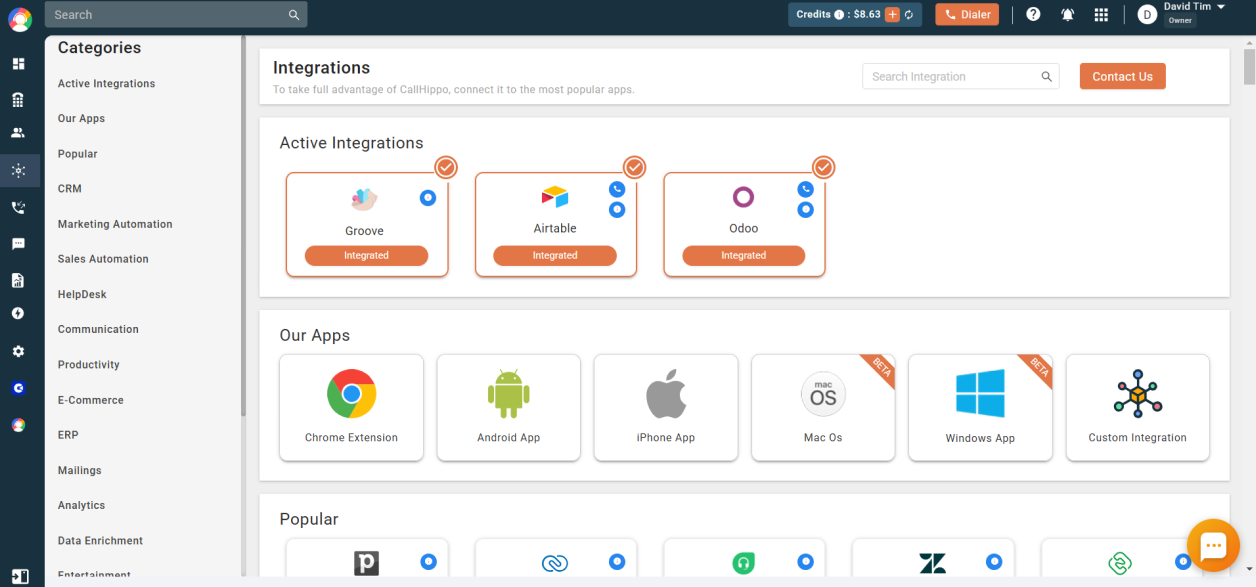Viewport: 1256px width, 587px height.
Task: Open the Custom Integration card
Action: [x=1138, y=407]
